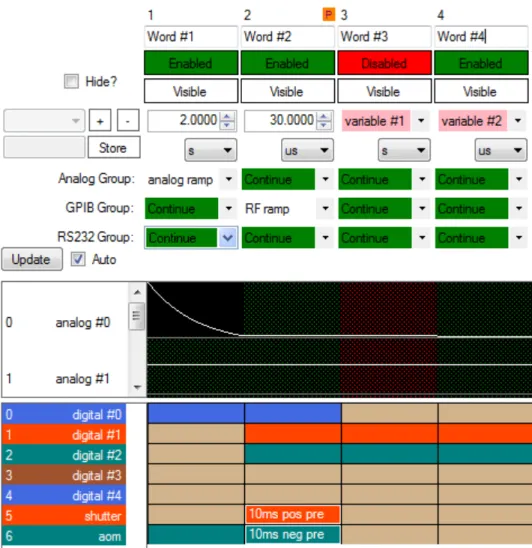Open Word #3 time unit dropdown (s)
Viewport: 532px width, 548px height.
click(x=404, y=150)
